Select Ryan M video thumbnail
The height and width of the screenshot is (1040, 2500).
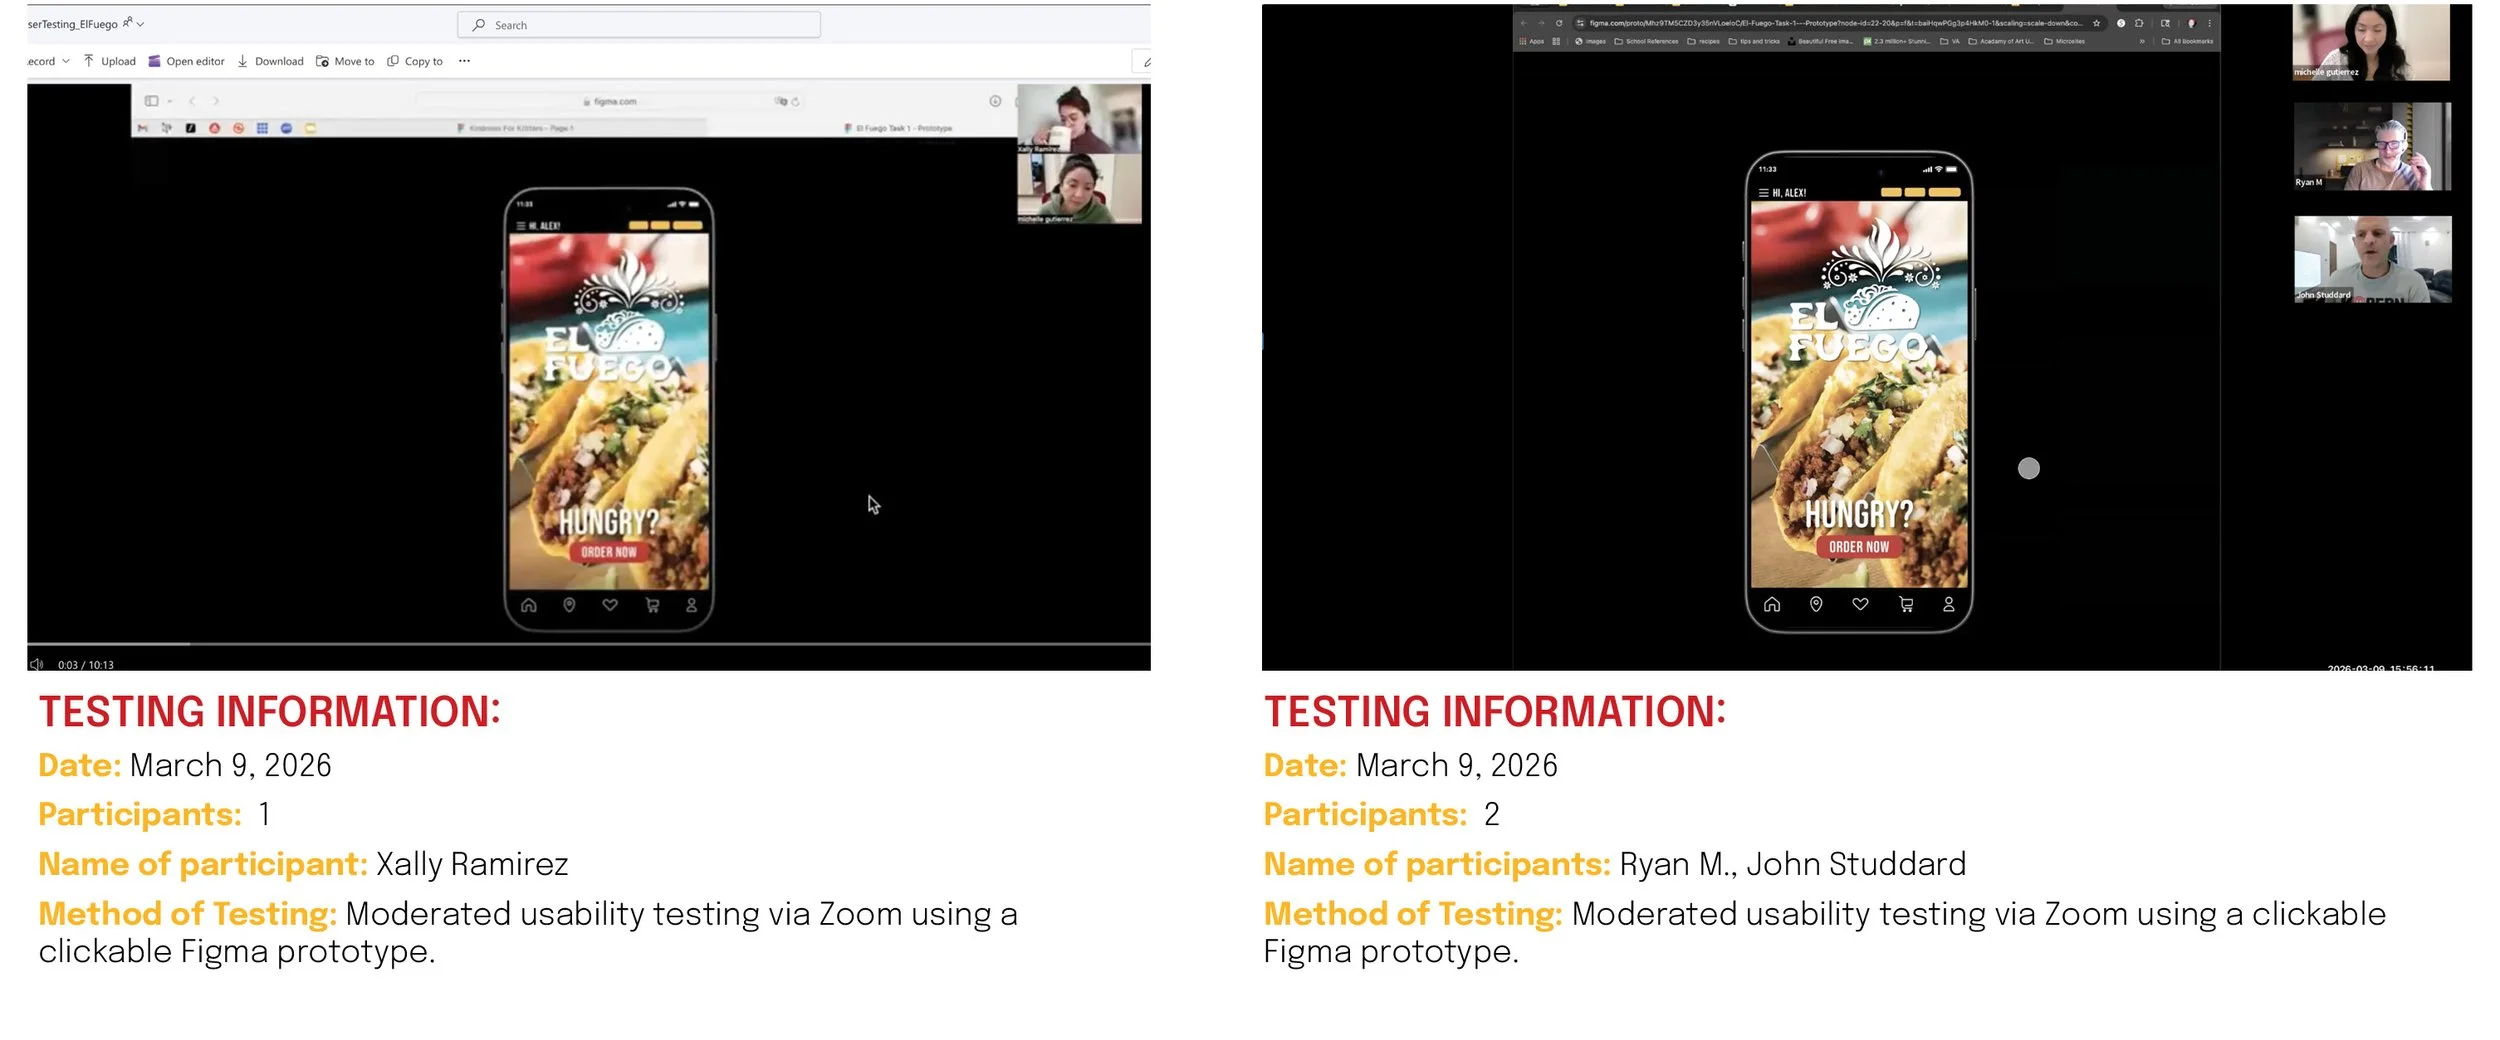click(2372, 146)
